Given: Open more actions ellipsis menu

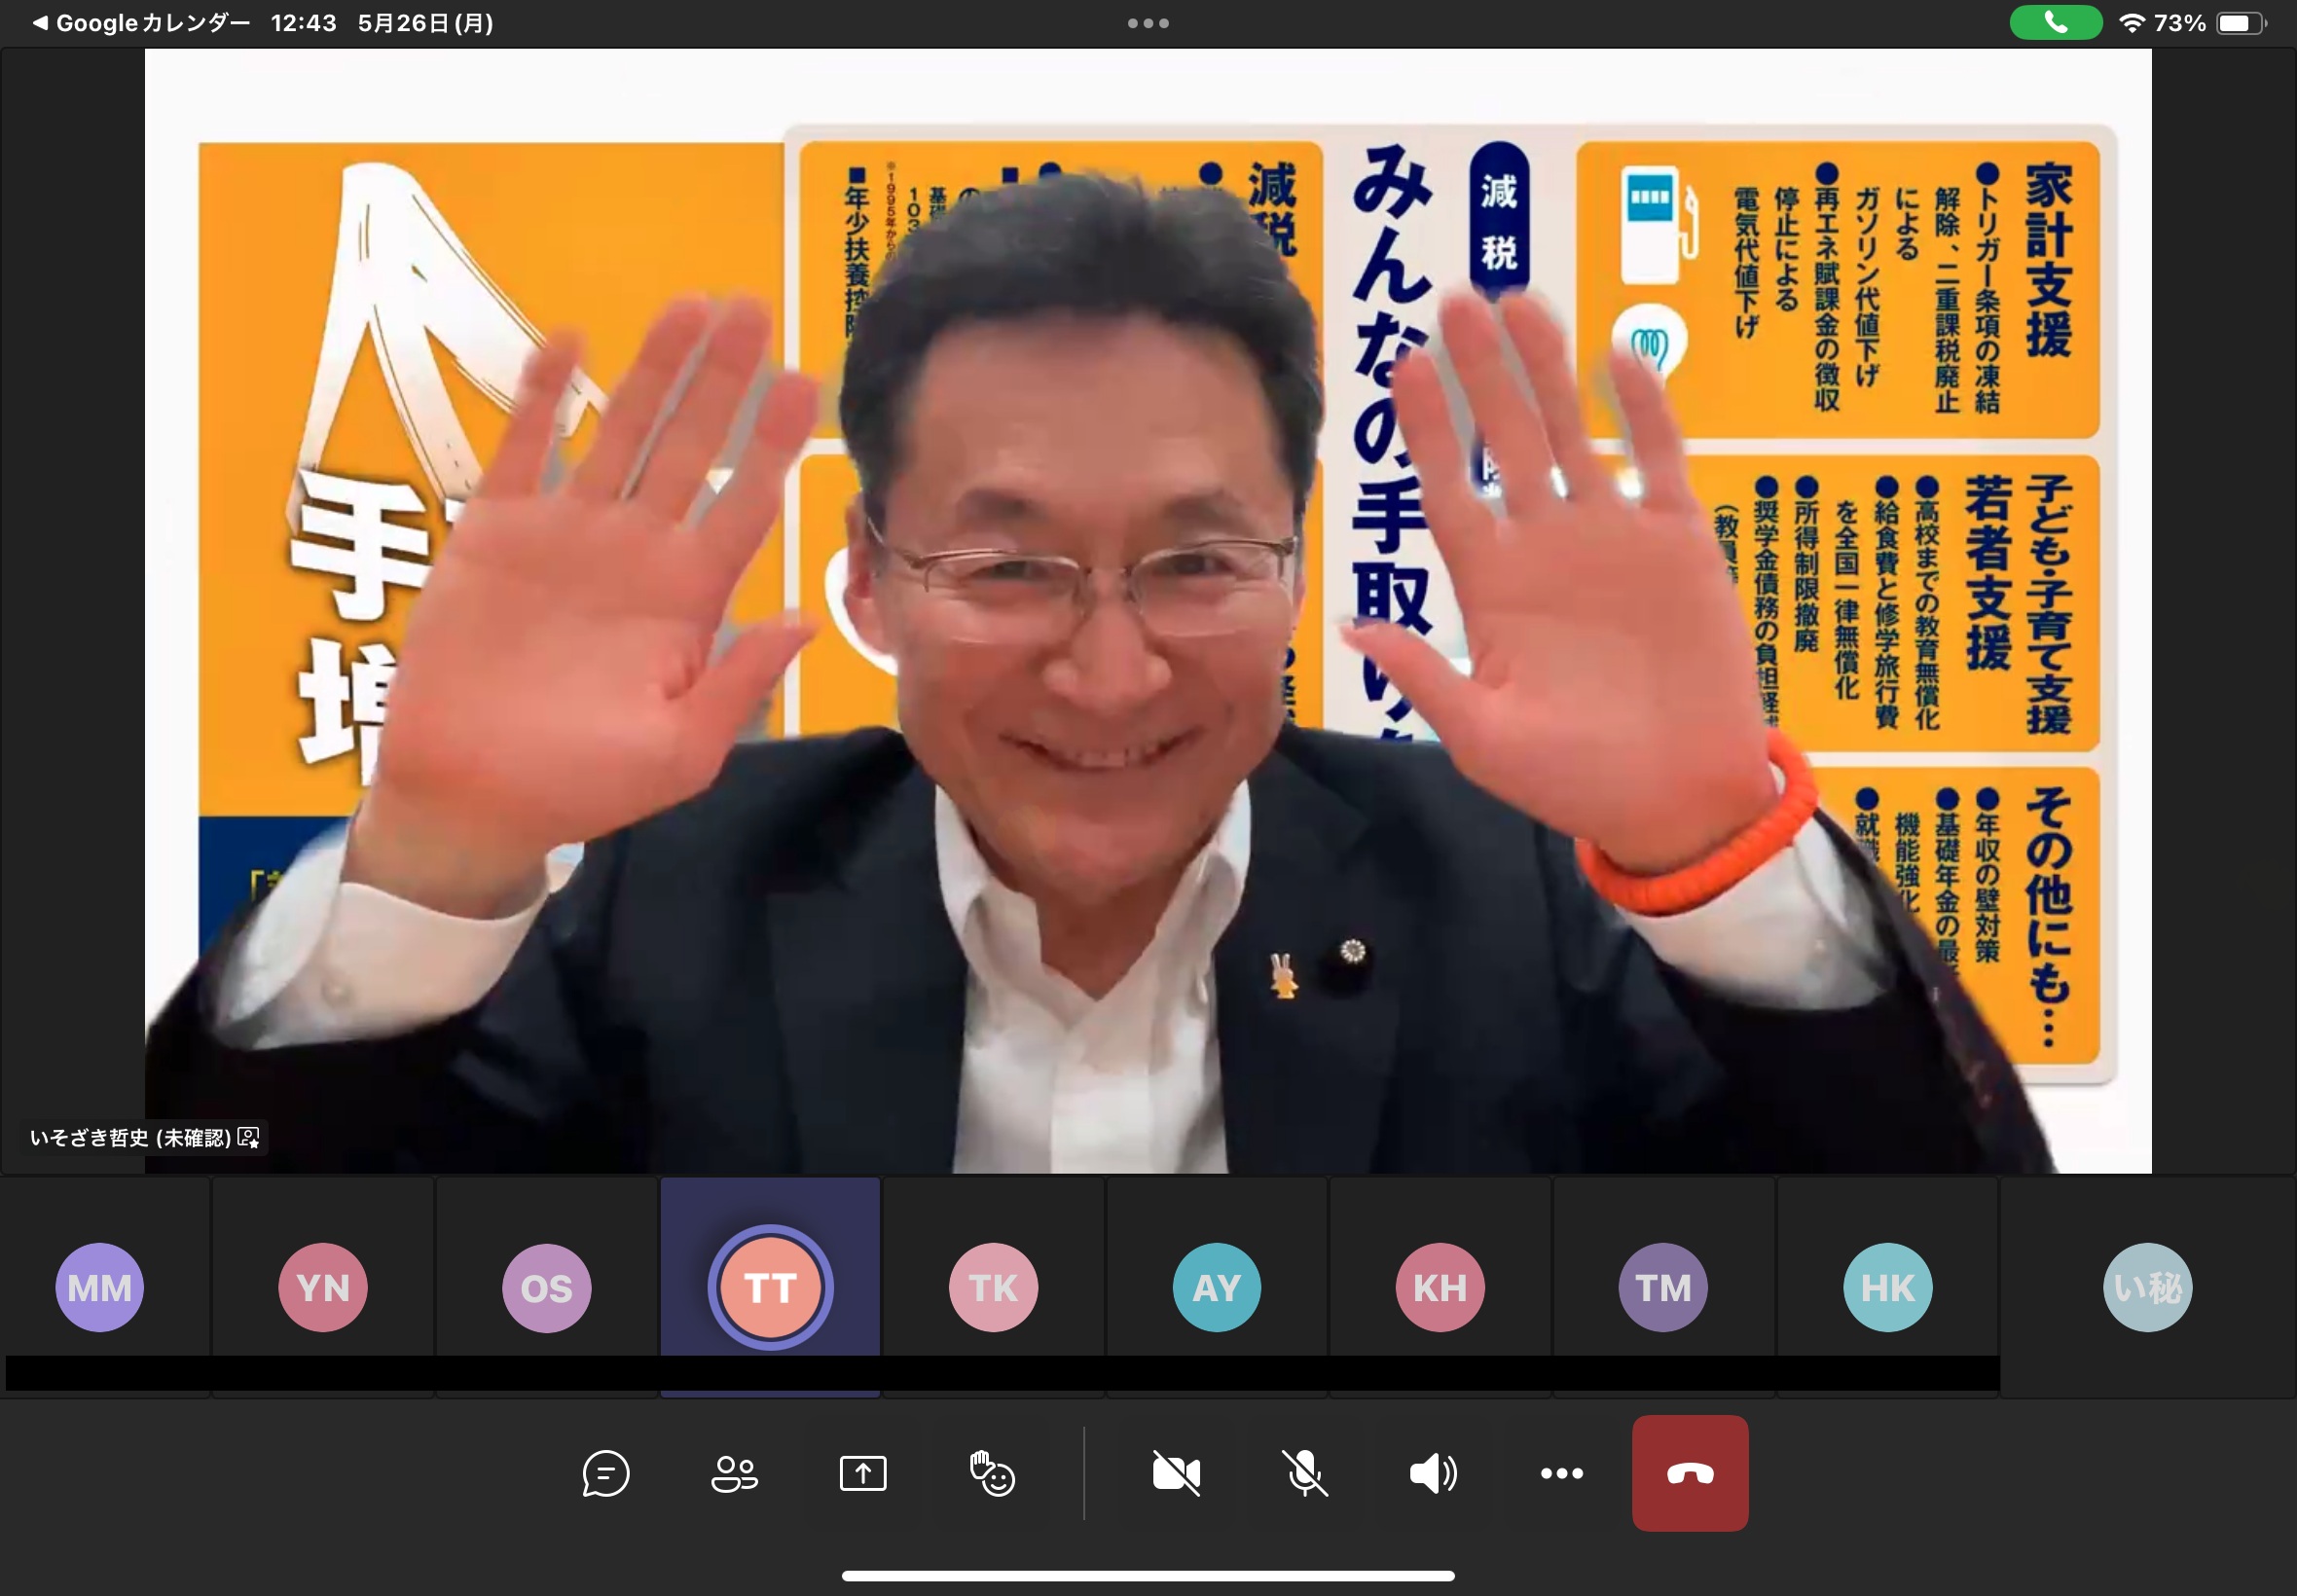Looking at the screenshot, I should click(x=1561, y=1473).
